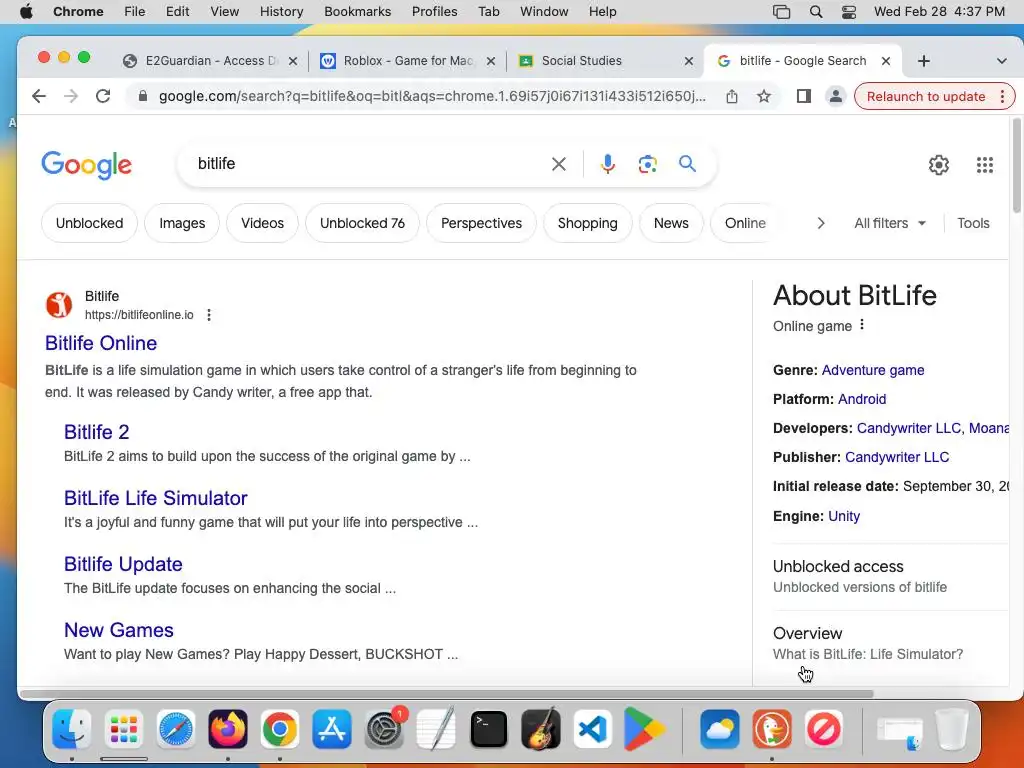Switch to E2Guardian - Access Denied tab
The height and width of the screenshot is (768, 1024).
click(x=211, y=61)
